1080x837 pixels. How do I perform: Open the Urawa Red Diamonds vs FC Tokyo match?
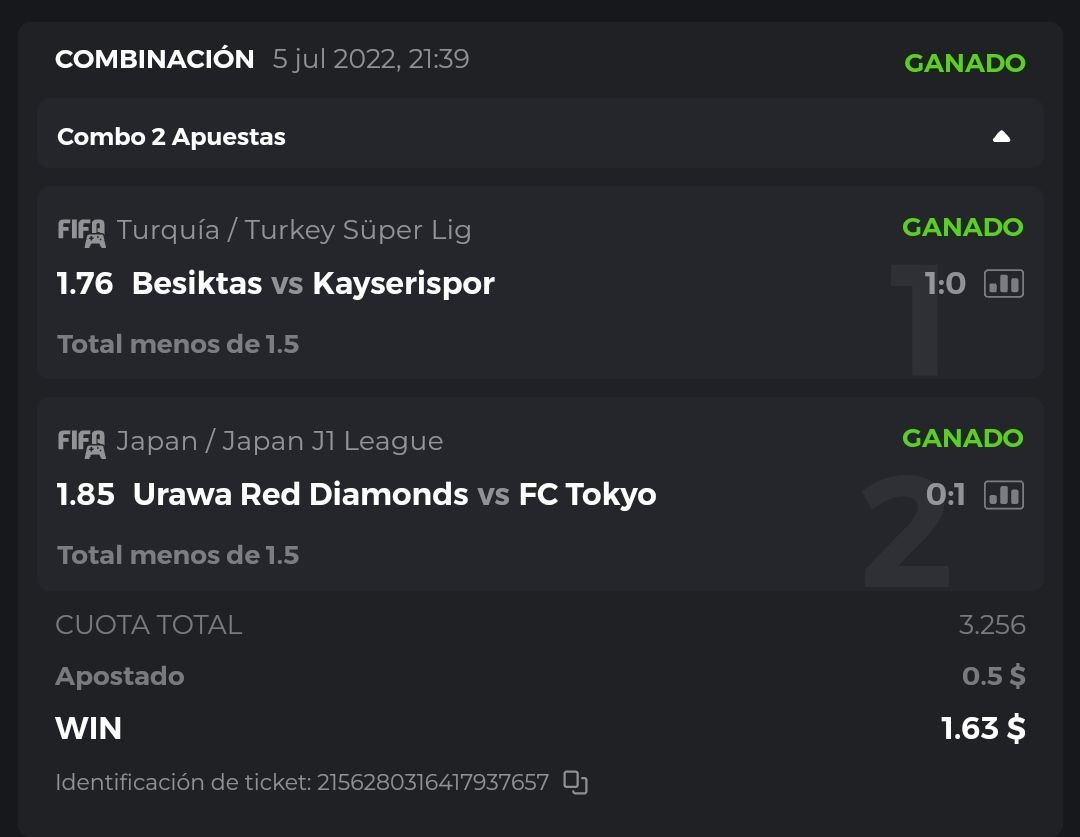(394, 495)
